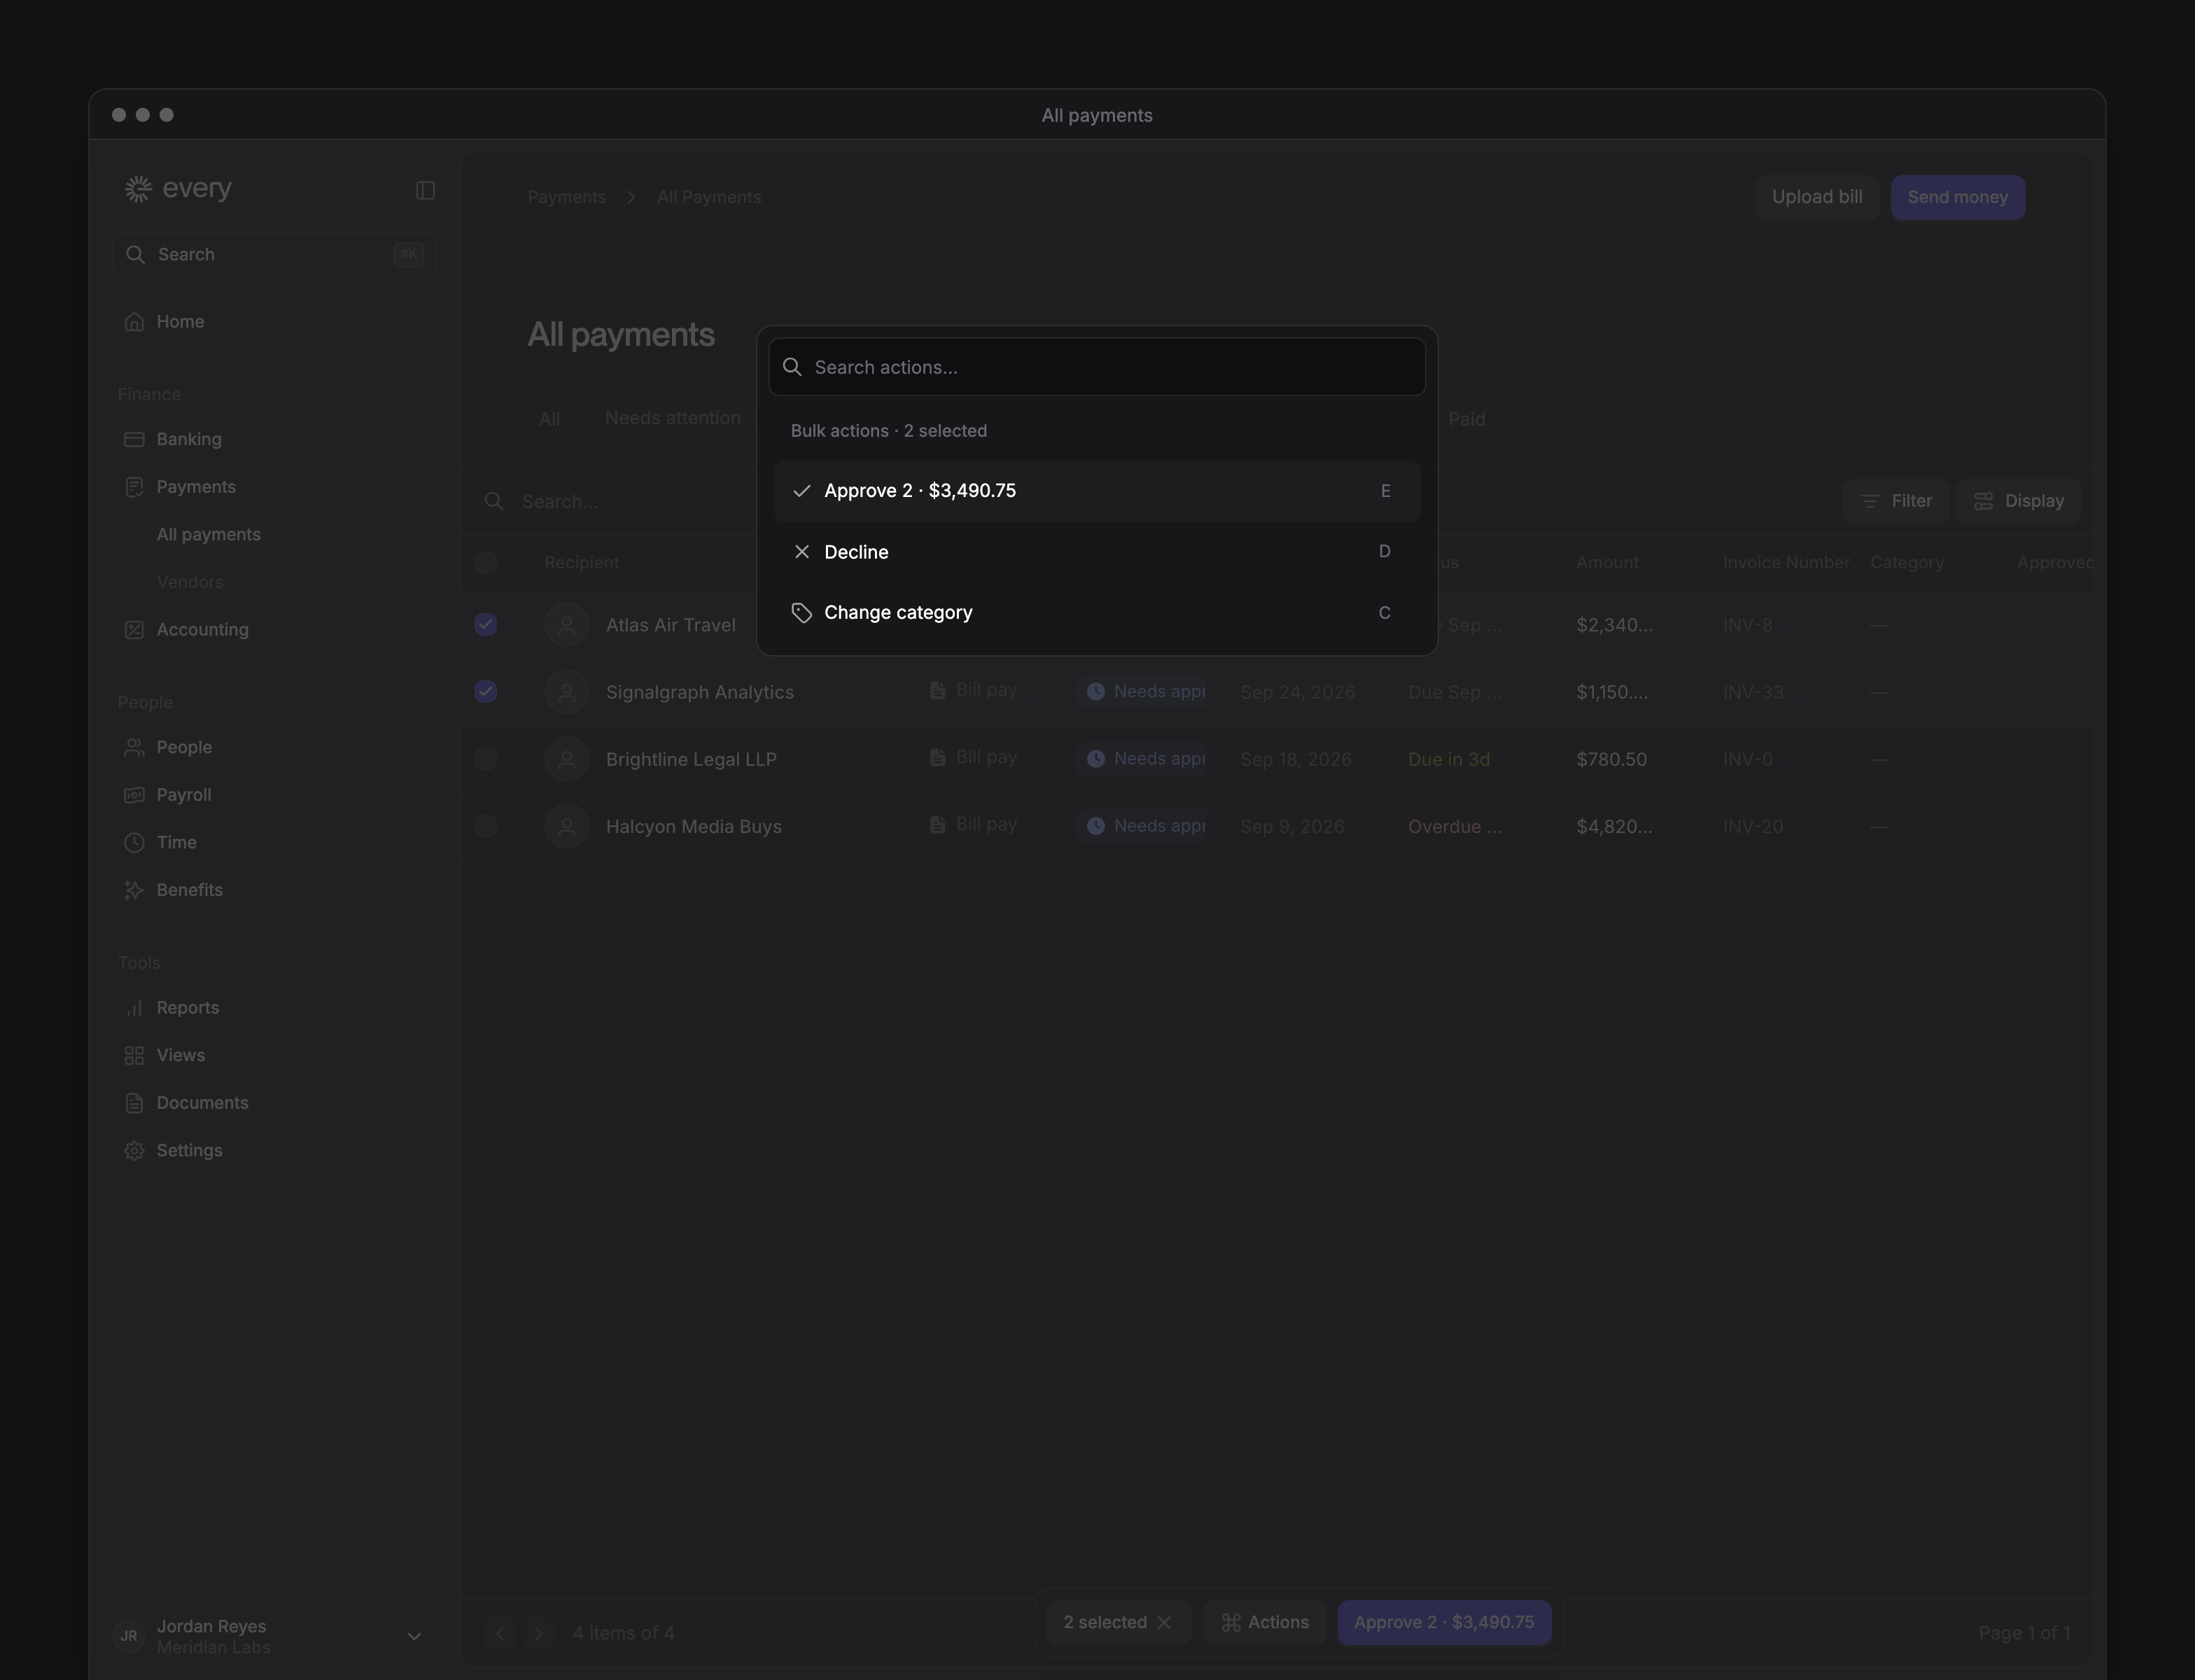
Task: Focus the Search actions input field
Action: (1097, 367)
